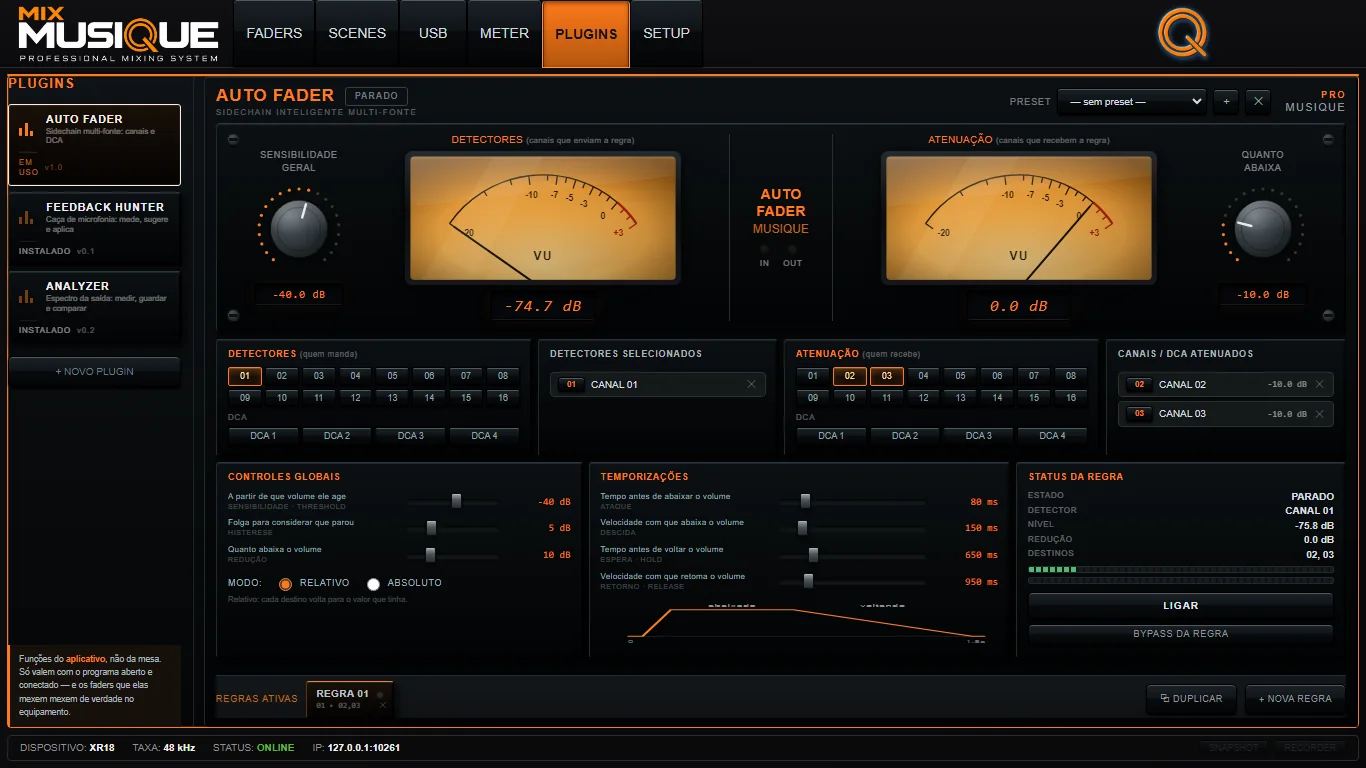The width and height of the screenshot is (1366, 768).
Task: Close the Regra 01 rule tab
Action: pos(382,705)
